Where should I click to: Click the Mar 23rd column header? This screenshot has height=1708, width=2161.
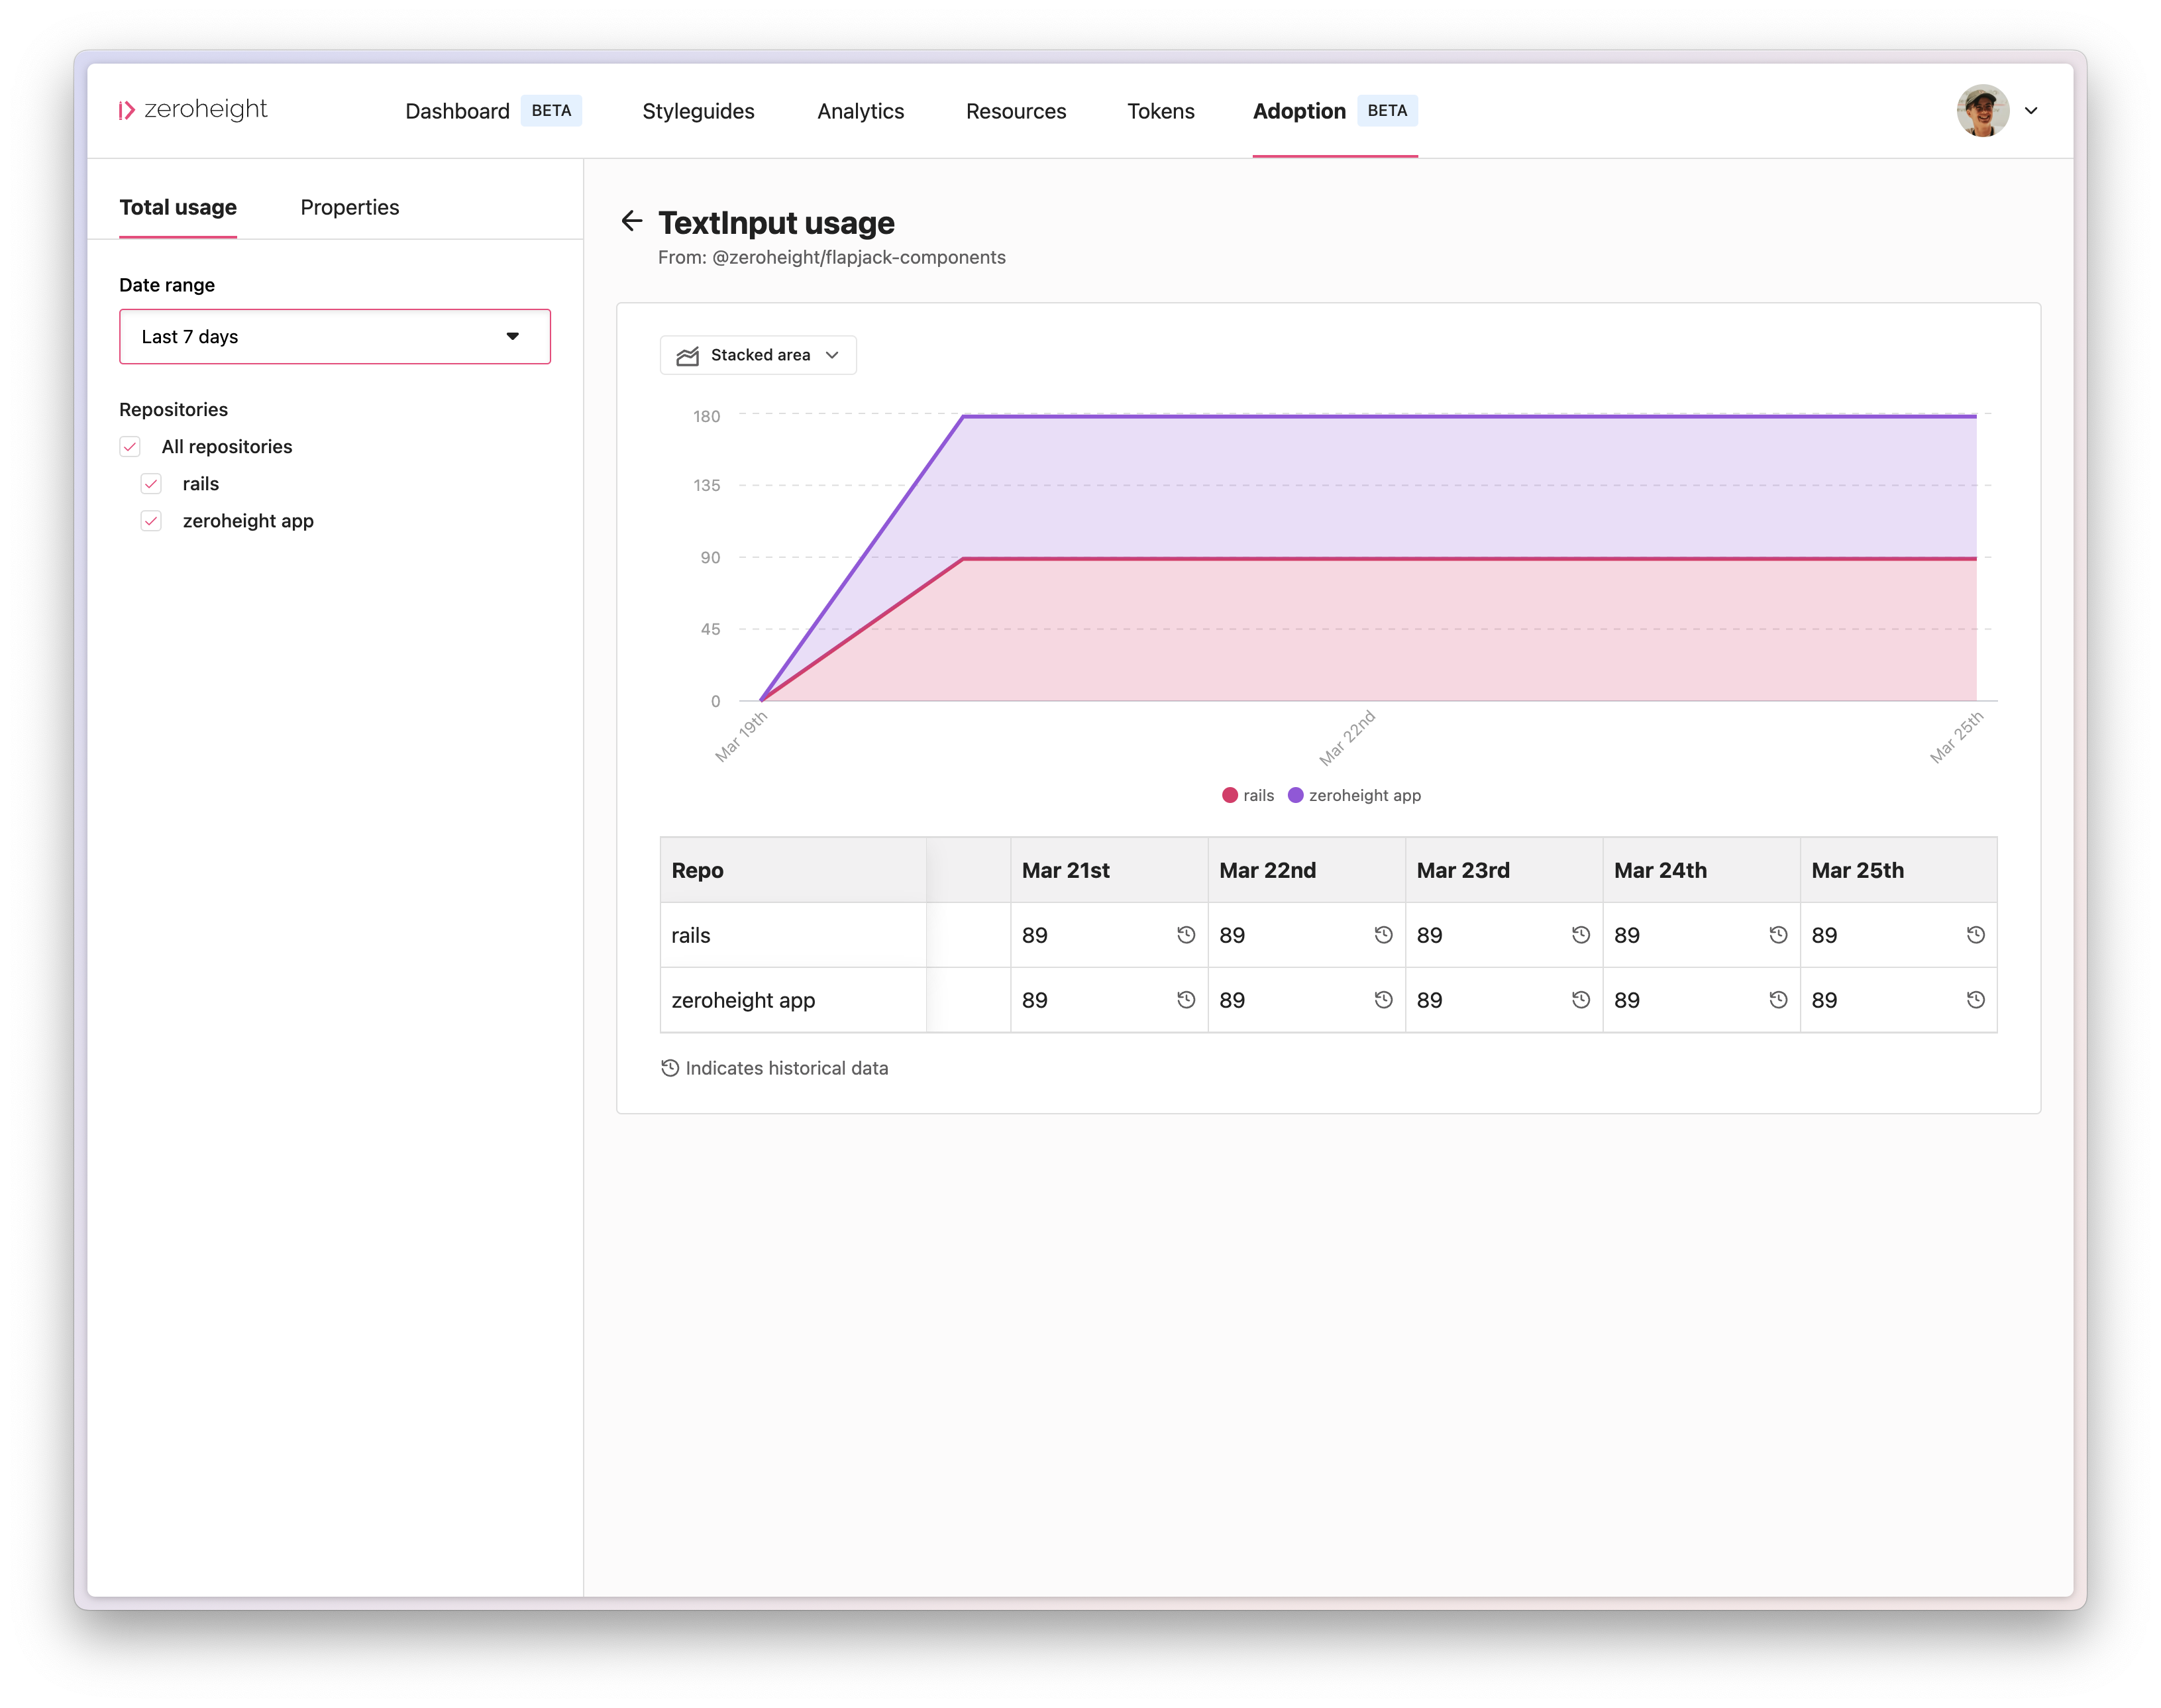1504,870
